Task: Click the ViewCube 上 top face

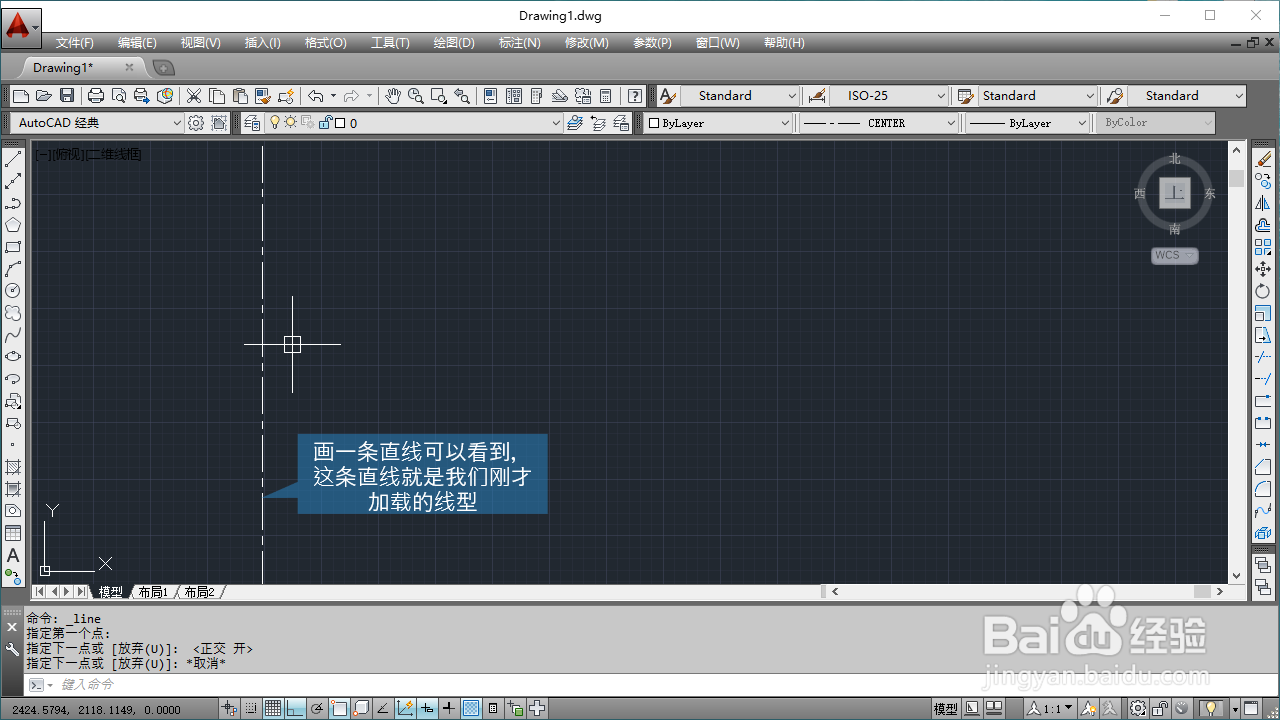Action: pyautogui.click(x=1175, y=192)
